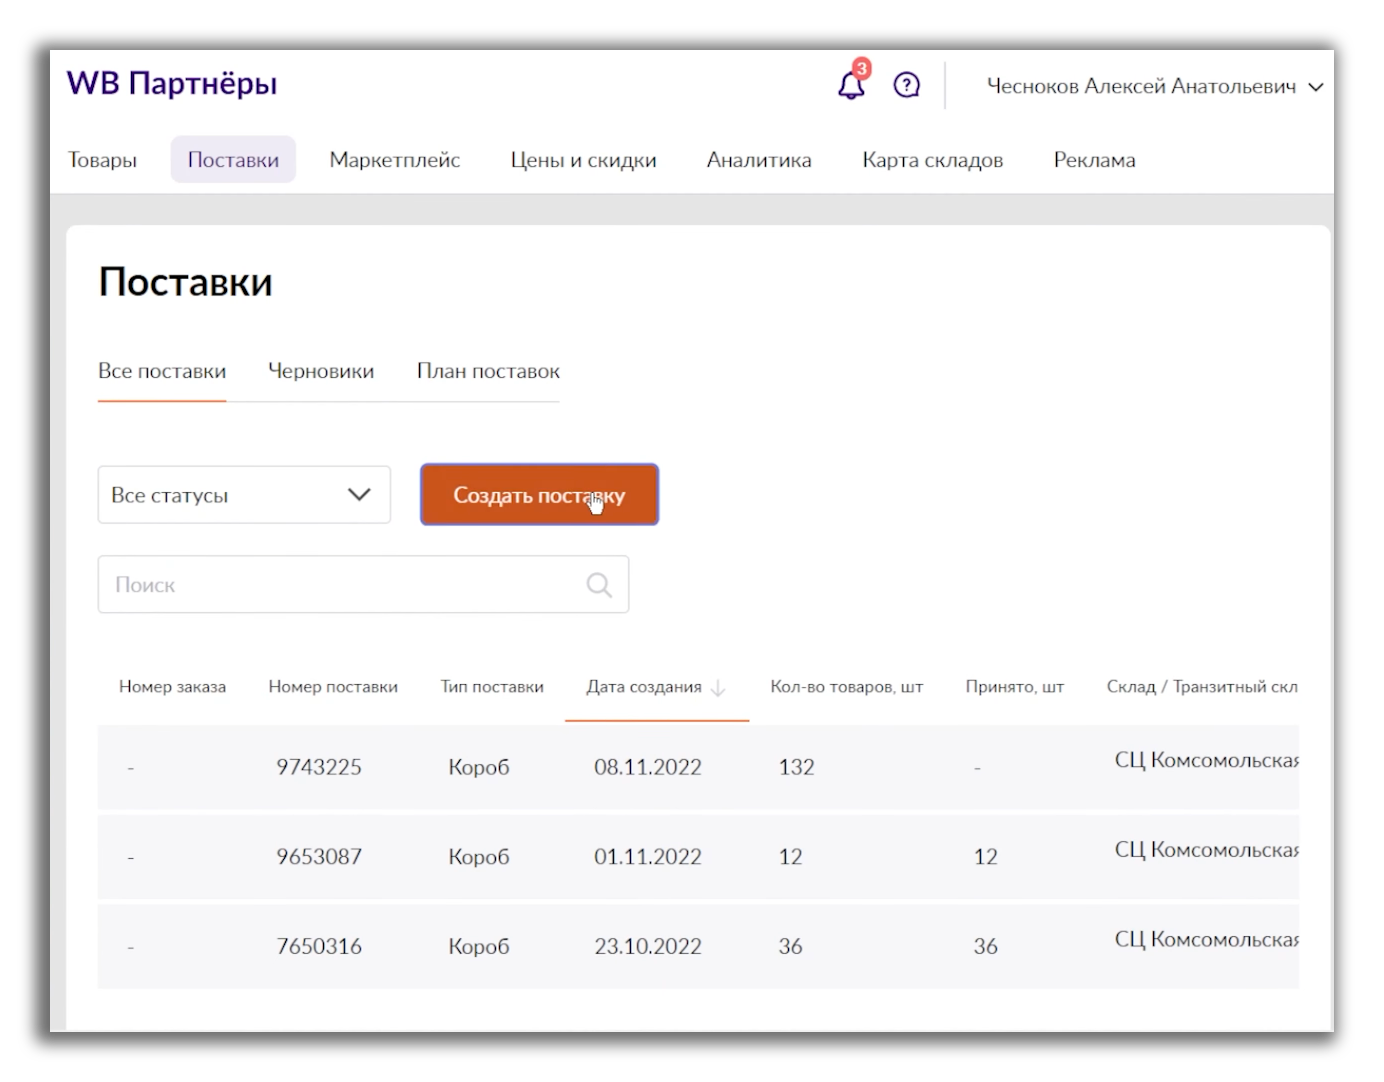Image resolution: width=1384 pixels, height=1082 pixels.
Task: Click the help question mark icon
Action: [906, 86]
